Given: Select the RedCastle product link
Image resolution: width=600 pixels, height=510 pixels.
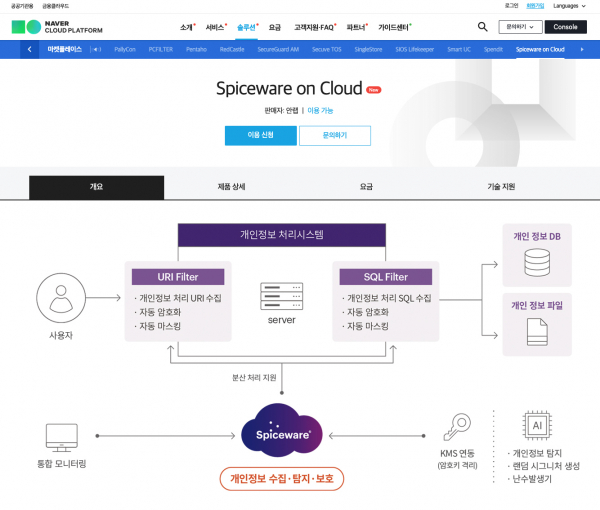Looking at the screenshot, I should coord(231,48).
